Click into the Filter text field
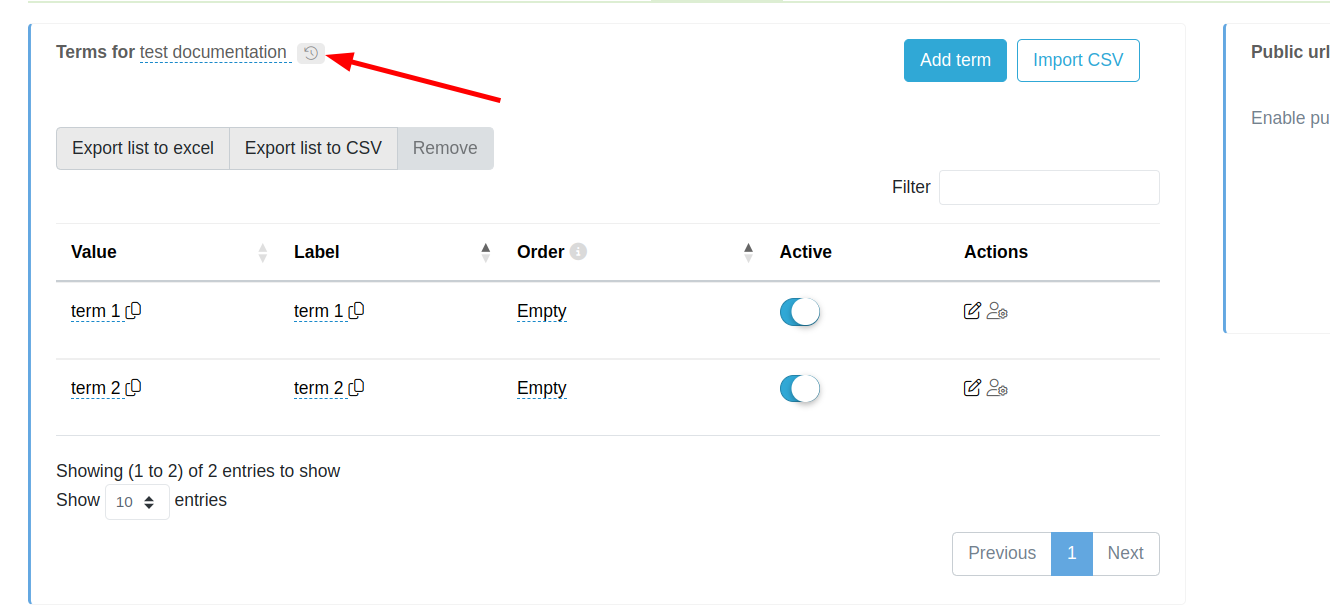Image resolution: width=1330 pixels, height=613 pixels. click(1049, 188)
